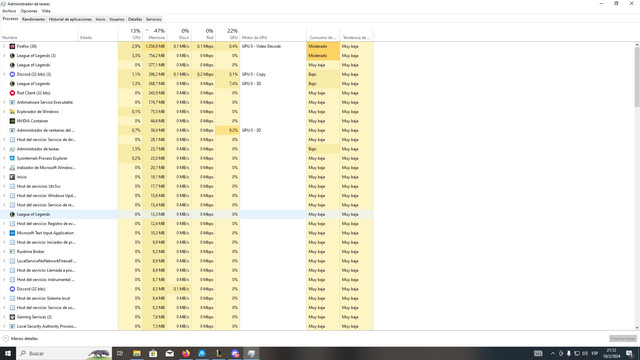This screenshot has width=640, height=360.
Task: Expand Antimalware Service Executable row
Action: (x=4, y=102)
